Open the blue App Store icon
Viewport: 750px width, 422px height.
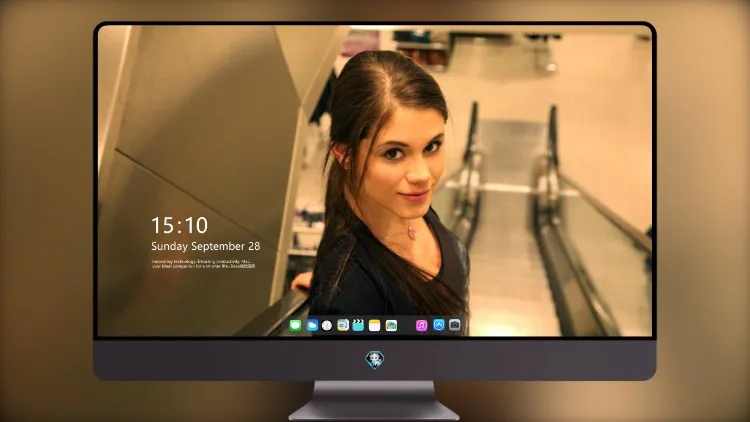[x=439, y=325]
